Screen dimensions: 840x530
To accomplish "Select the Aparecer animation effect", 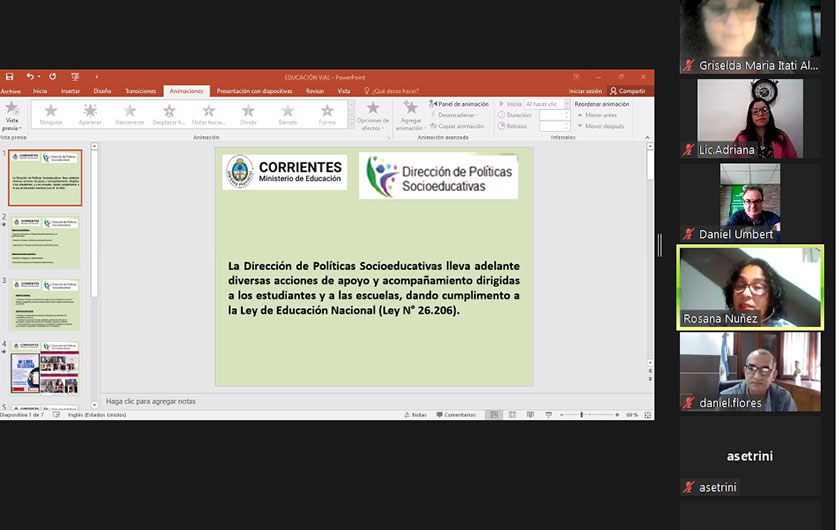I will point(90,114).
